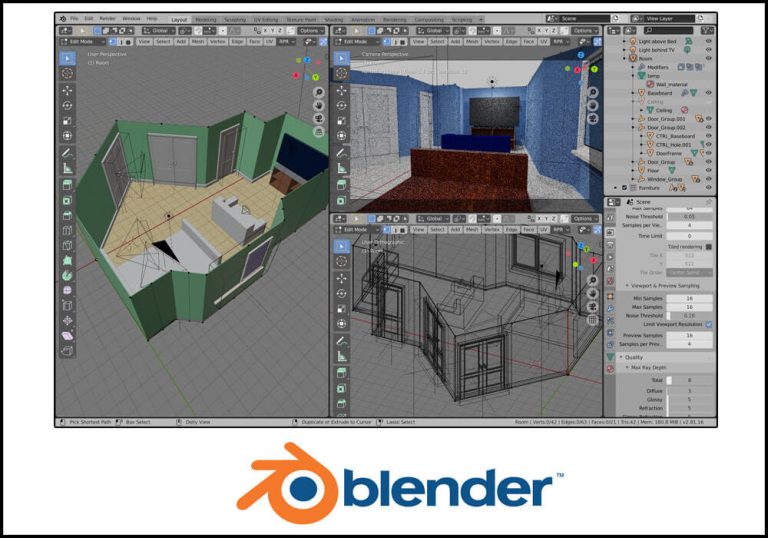Collapse the Viewport & Preview Sampling section

665,286
